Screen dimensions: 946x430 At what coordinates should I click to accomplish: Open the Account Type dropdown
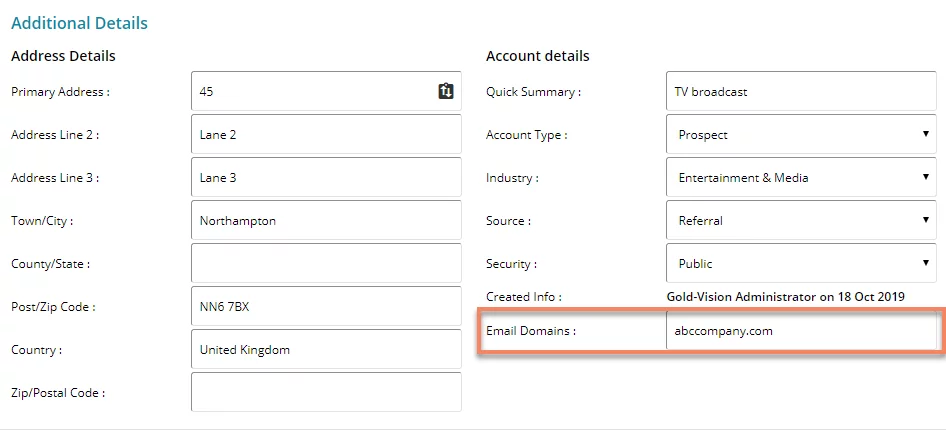801,134
